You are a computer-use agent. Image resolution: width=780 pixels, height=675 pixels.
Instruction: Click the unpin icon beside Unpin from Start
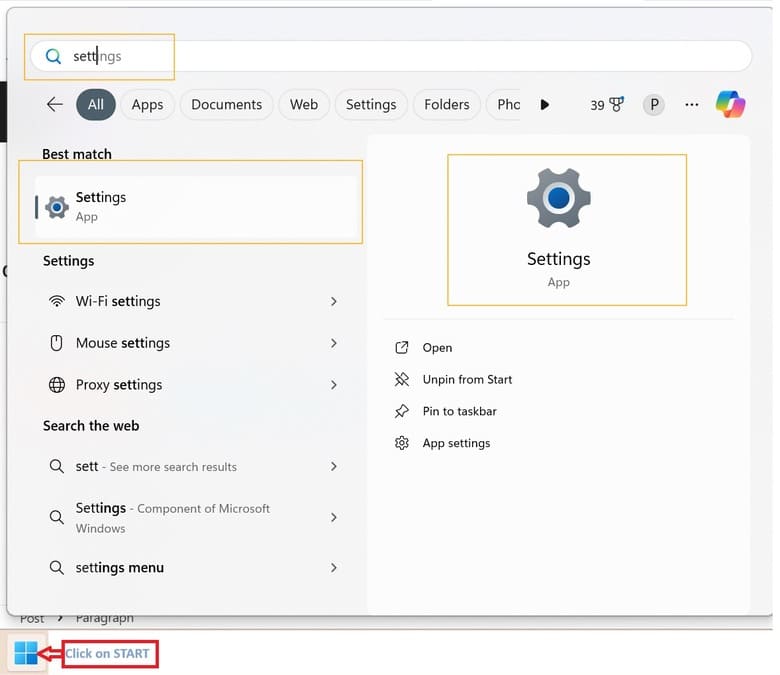click(401, 379)
